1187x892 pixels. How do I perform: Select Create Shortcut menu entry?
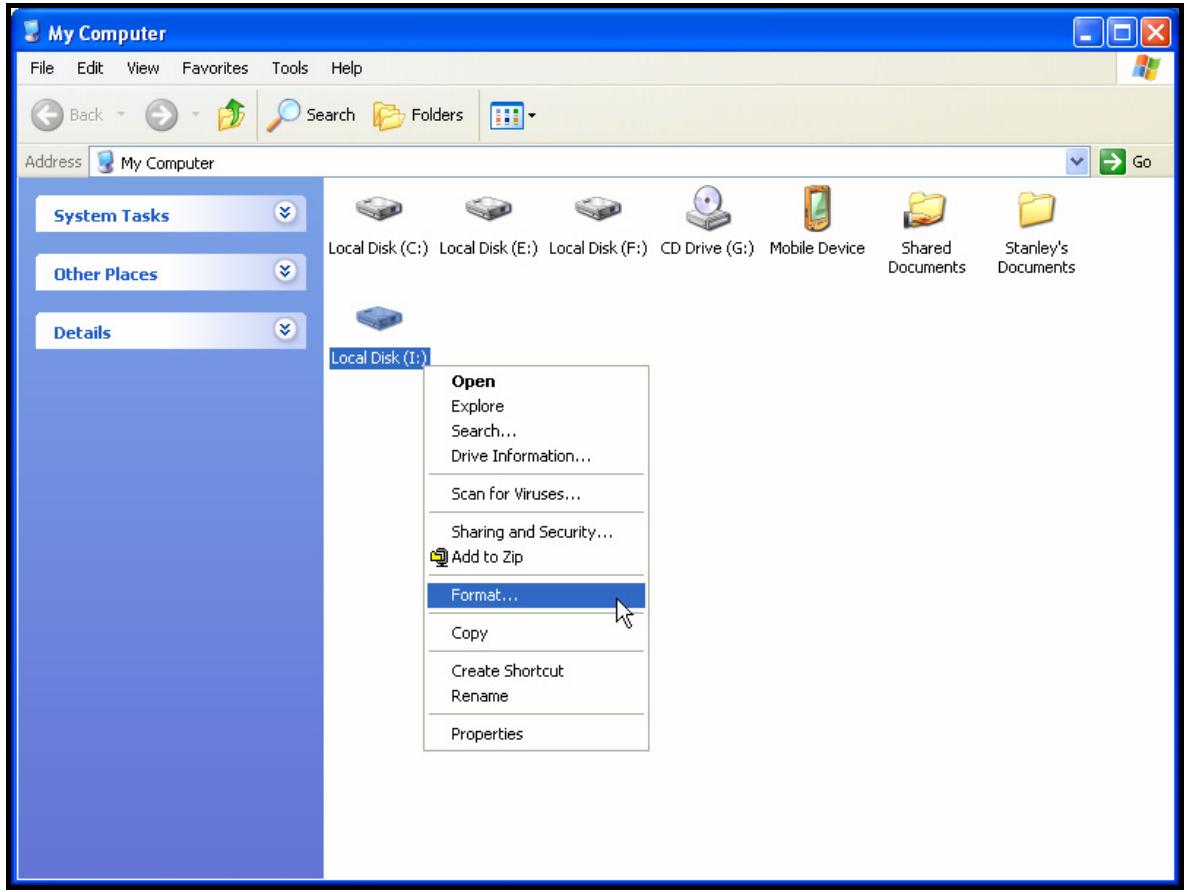coord(536,671)
